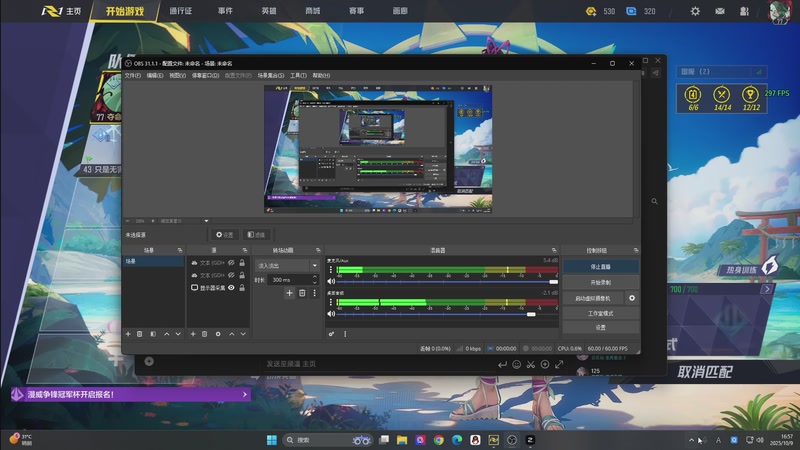
Task: Click the 开始录制 button
Action: (x=600, y=283)
